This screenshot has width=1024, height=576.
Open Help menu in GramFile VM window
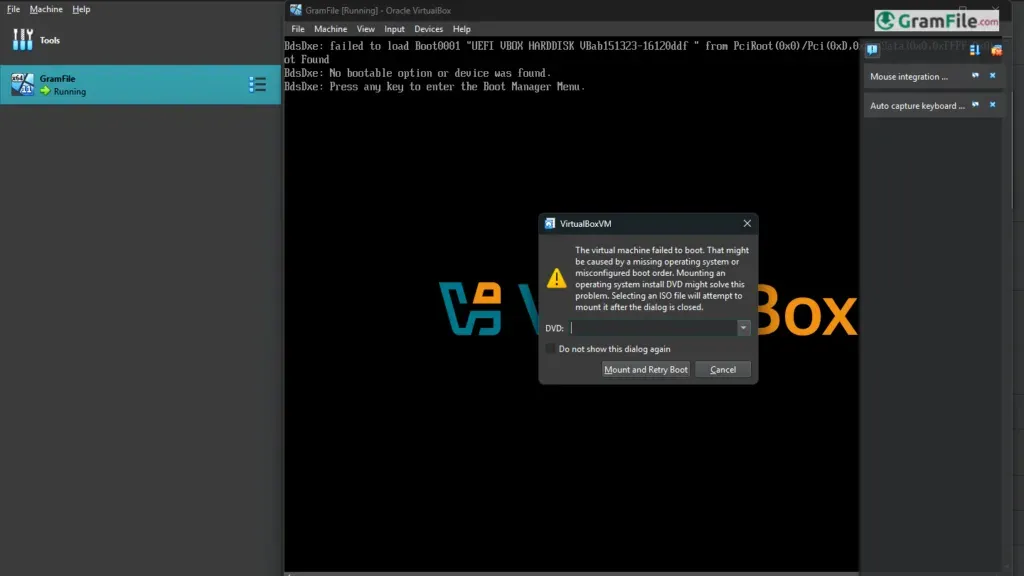(x=462, y=29)
